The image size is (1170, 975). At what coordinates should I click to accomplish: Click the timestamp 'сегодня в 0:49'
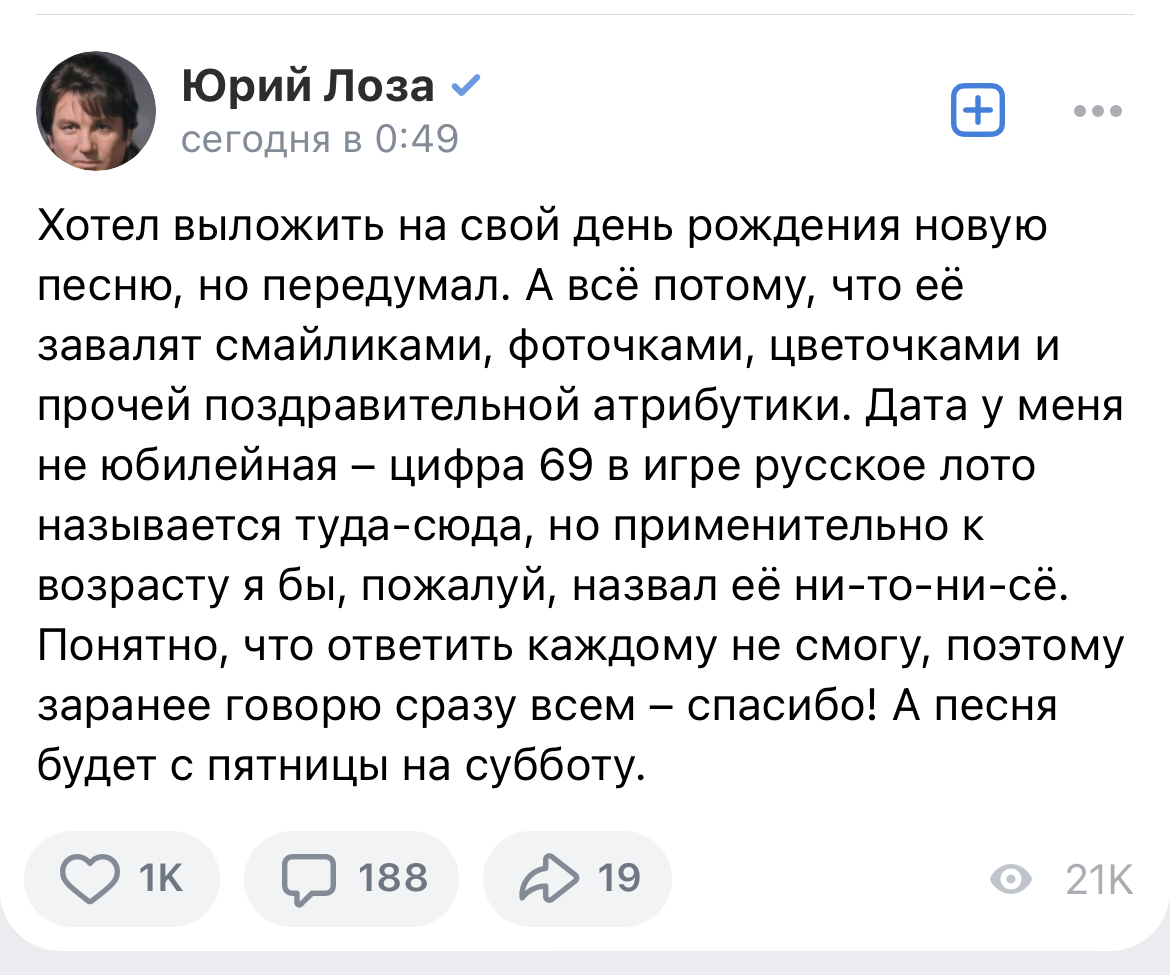click(x=319, y=139)
